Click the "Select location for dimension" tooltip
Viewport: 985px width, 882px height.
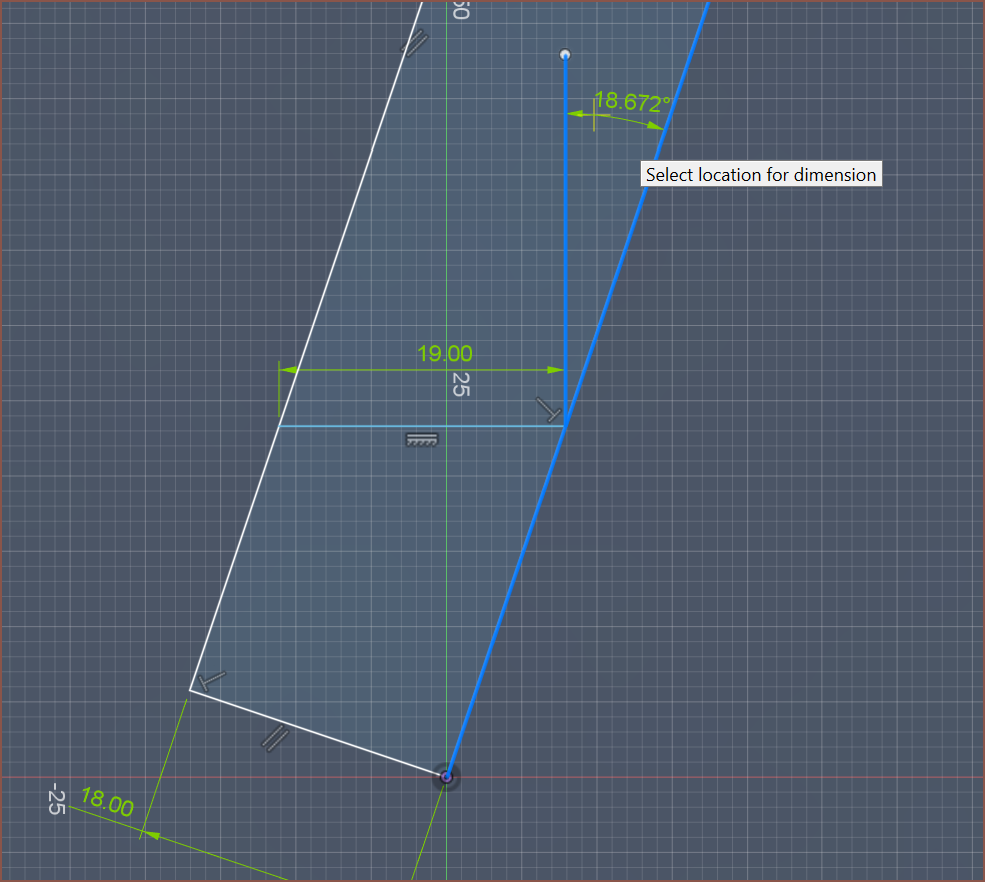pyautogui.click(x=760, y=174)
